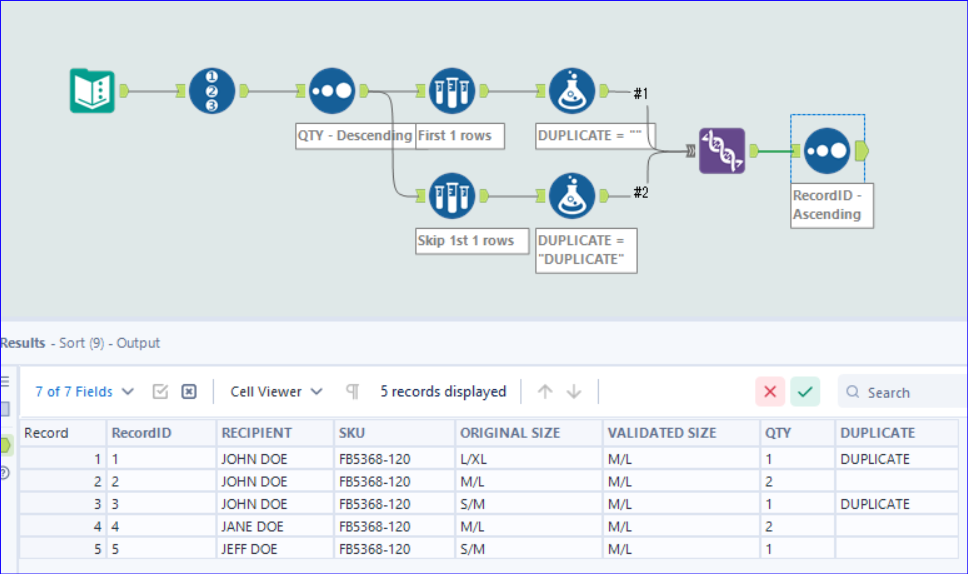Screen dimensions: 968x574
Task: Open the 7 of 7 Fields dropdown
Action: [x=85, y=391]
